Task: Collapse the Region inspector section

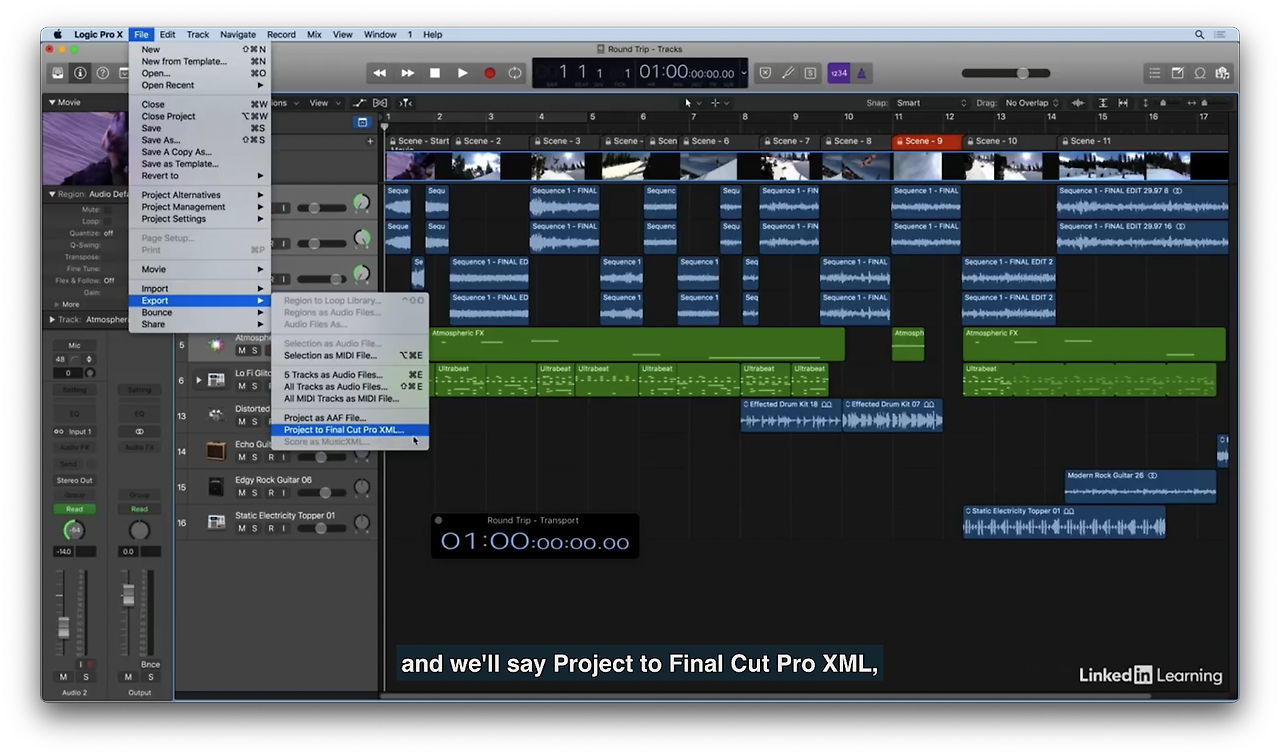Action: [x=52, y=194]
